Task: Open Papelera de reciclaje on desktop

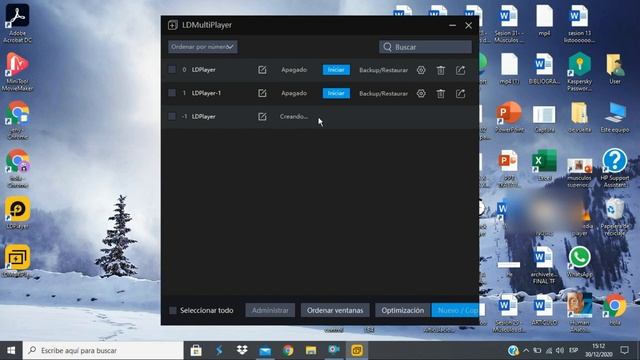Action: pos(615,216)
